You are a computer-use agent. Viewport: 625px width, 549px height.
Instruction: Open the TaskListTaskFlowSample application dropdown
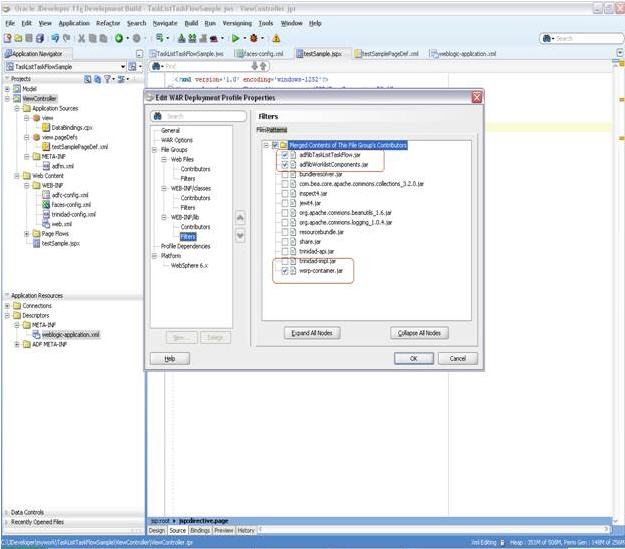pos(123,67)
